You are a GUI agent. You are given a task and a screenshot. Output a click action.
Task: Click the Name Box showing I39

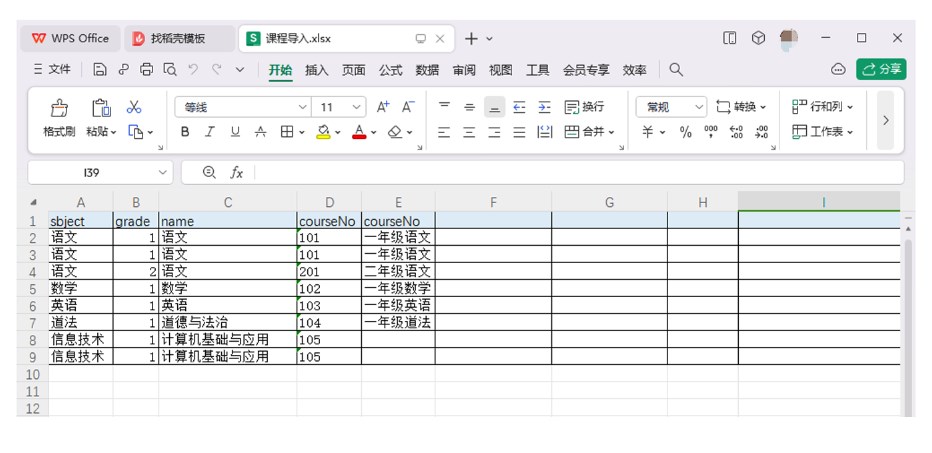pos(90,172)
